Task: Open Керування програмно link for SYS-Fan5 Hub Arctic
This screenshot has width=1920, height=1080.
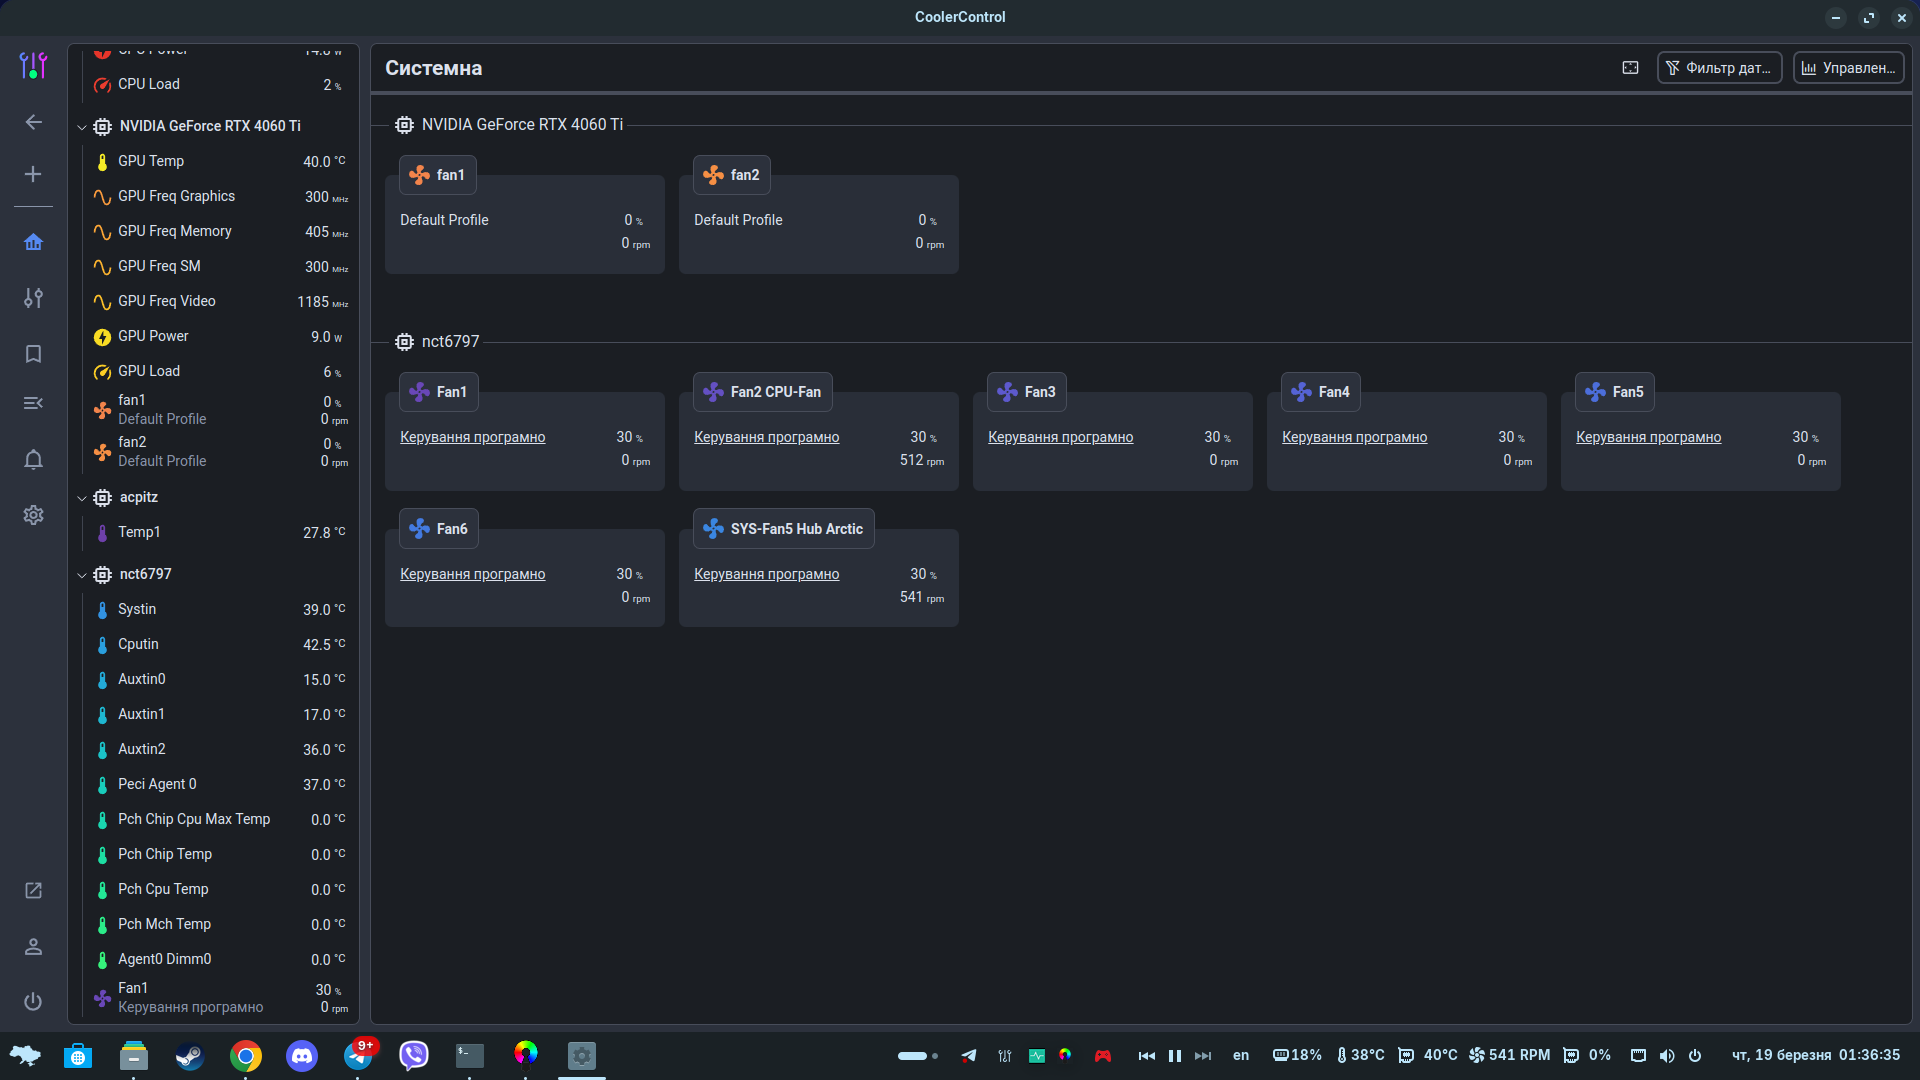Action: pos(766,574)
